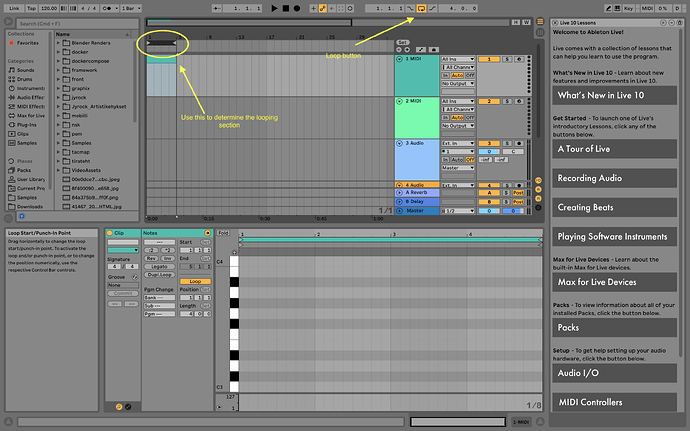Adjust the 3 Audio track volume slider
Viewport: 690px width, 431px height.
489,152
